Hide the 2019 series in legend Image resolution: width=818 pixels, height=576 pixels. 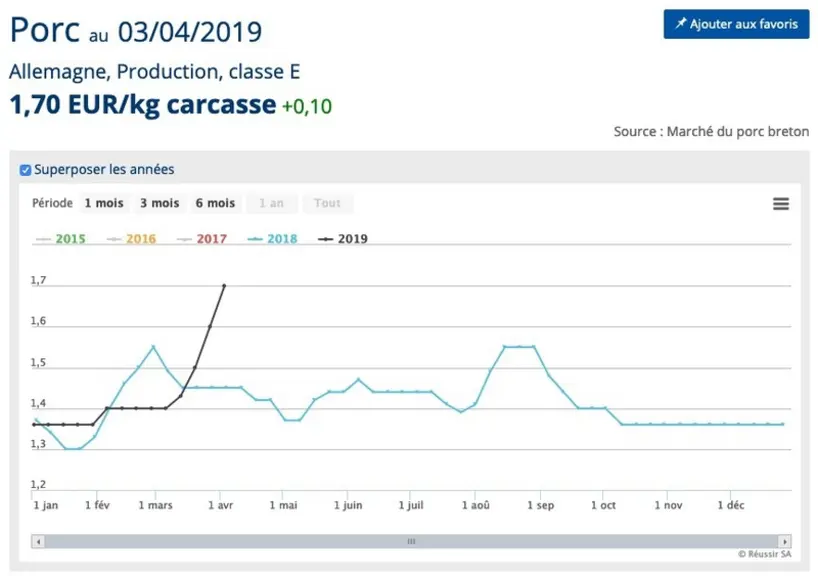pos(343,239)
